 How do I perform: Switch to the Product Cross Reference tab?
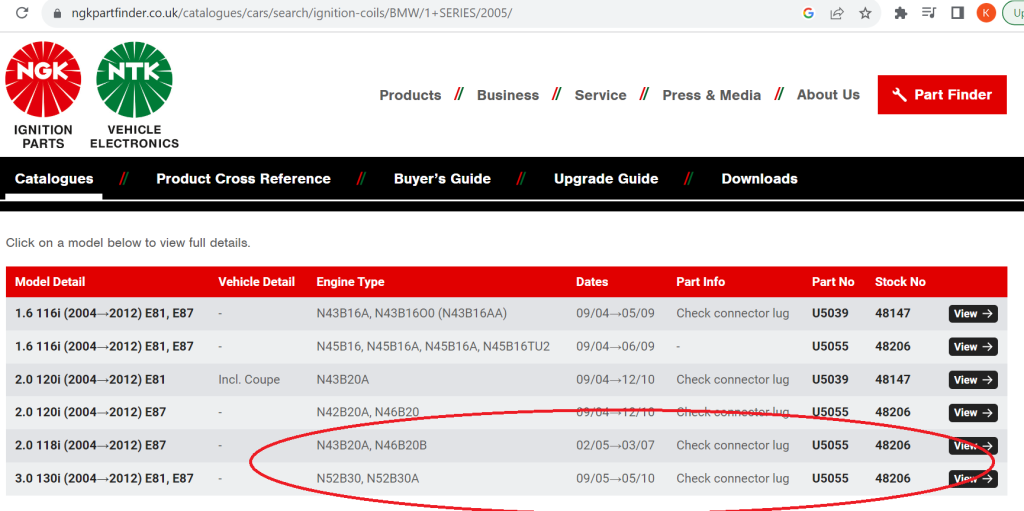[x=243, y=179]
